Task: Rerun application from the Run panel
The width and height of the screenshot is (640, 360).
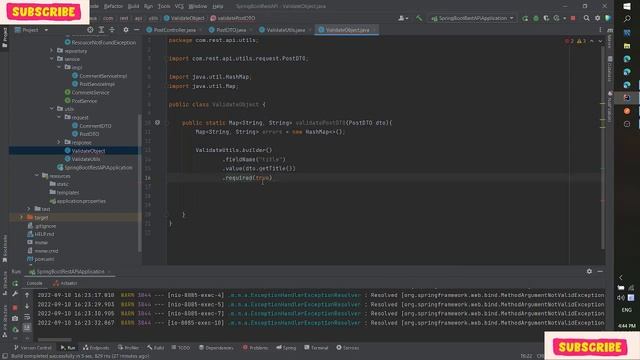Action: pyautogui.click(x=15, y=283)
